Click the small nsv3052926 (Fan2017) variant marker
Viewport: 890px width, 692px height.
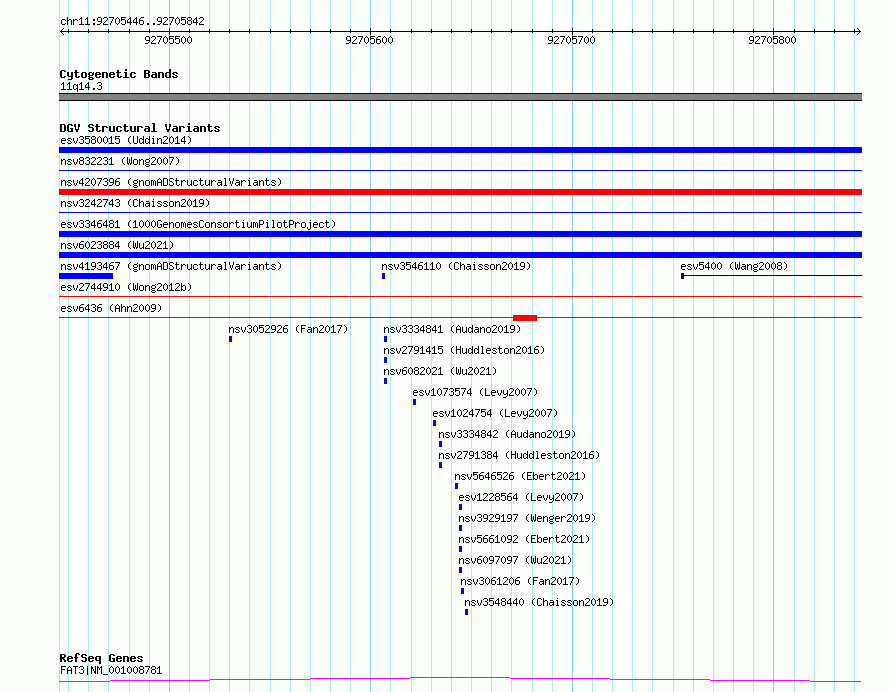point(230,339)
